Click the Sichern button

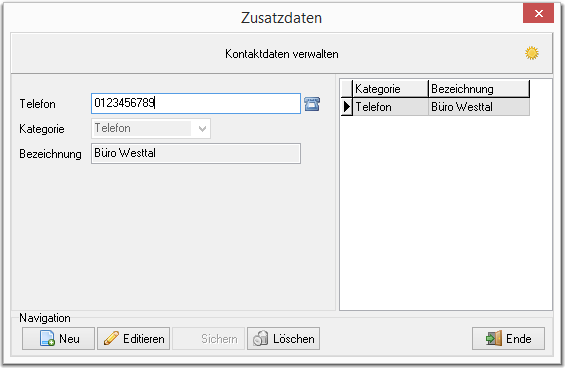[208, 338]
